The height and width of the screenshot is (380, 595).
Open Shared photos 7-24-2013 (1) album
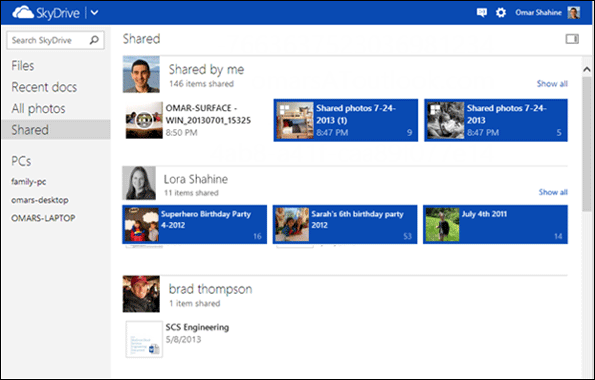346,120
